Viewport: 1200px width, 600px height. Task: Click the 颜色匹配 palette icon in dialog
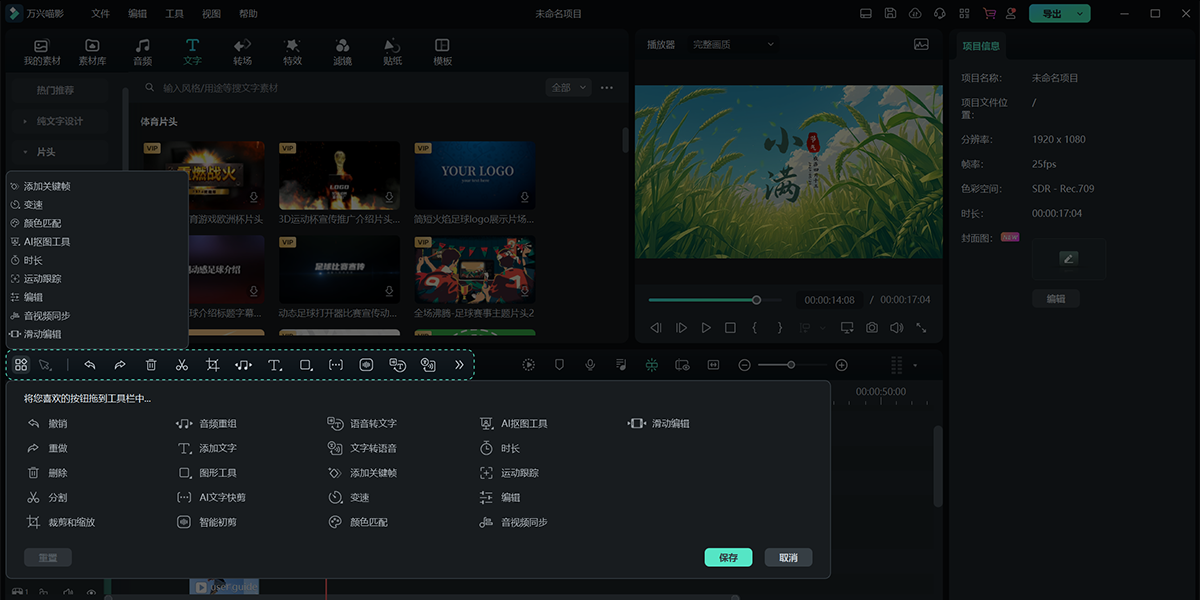pyautogui.click(x=336, y=522)
